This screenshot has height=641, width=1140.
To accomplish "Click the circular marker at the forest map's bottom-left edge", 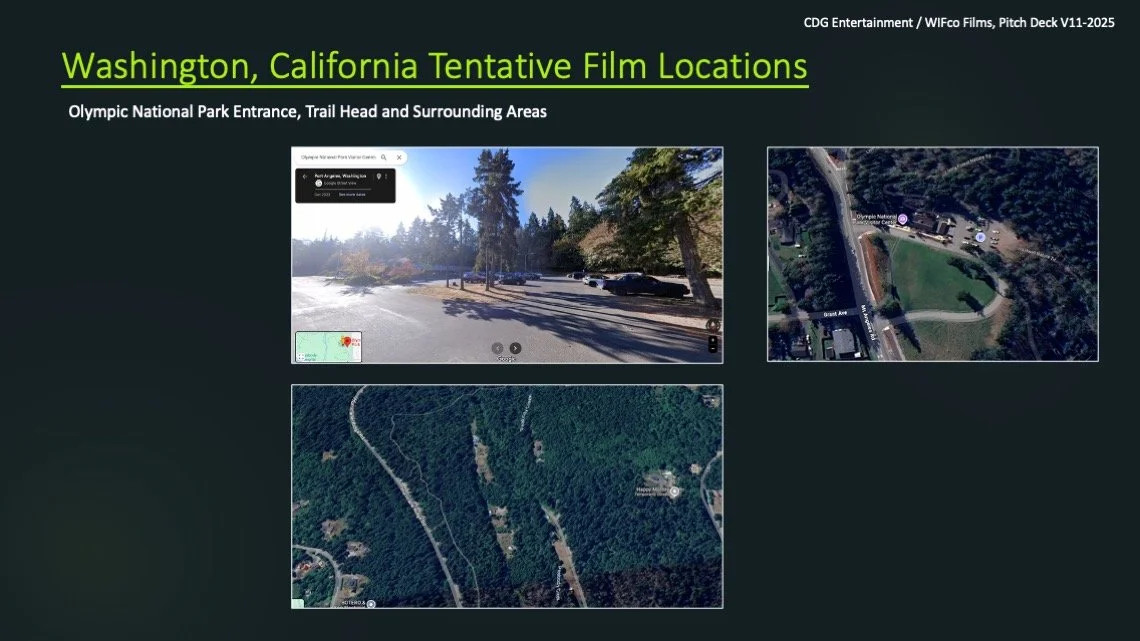I will coord(372,604).
